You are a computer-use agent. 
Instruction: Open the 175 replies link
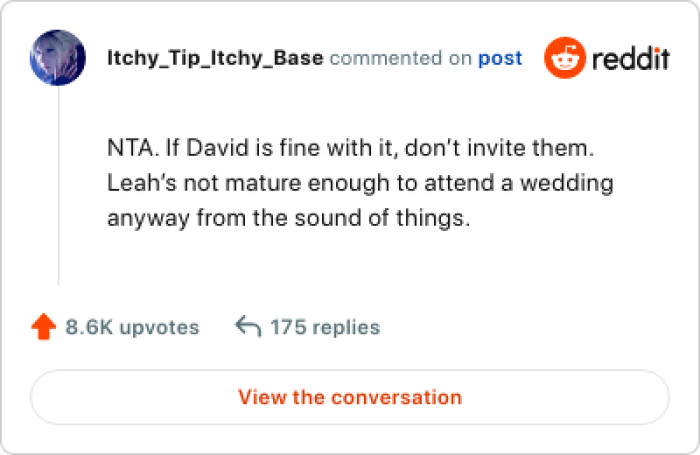322,327
